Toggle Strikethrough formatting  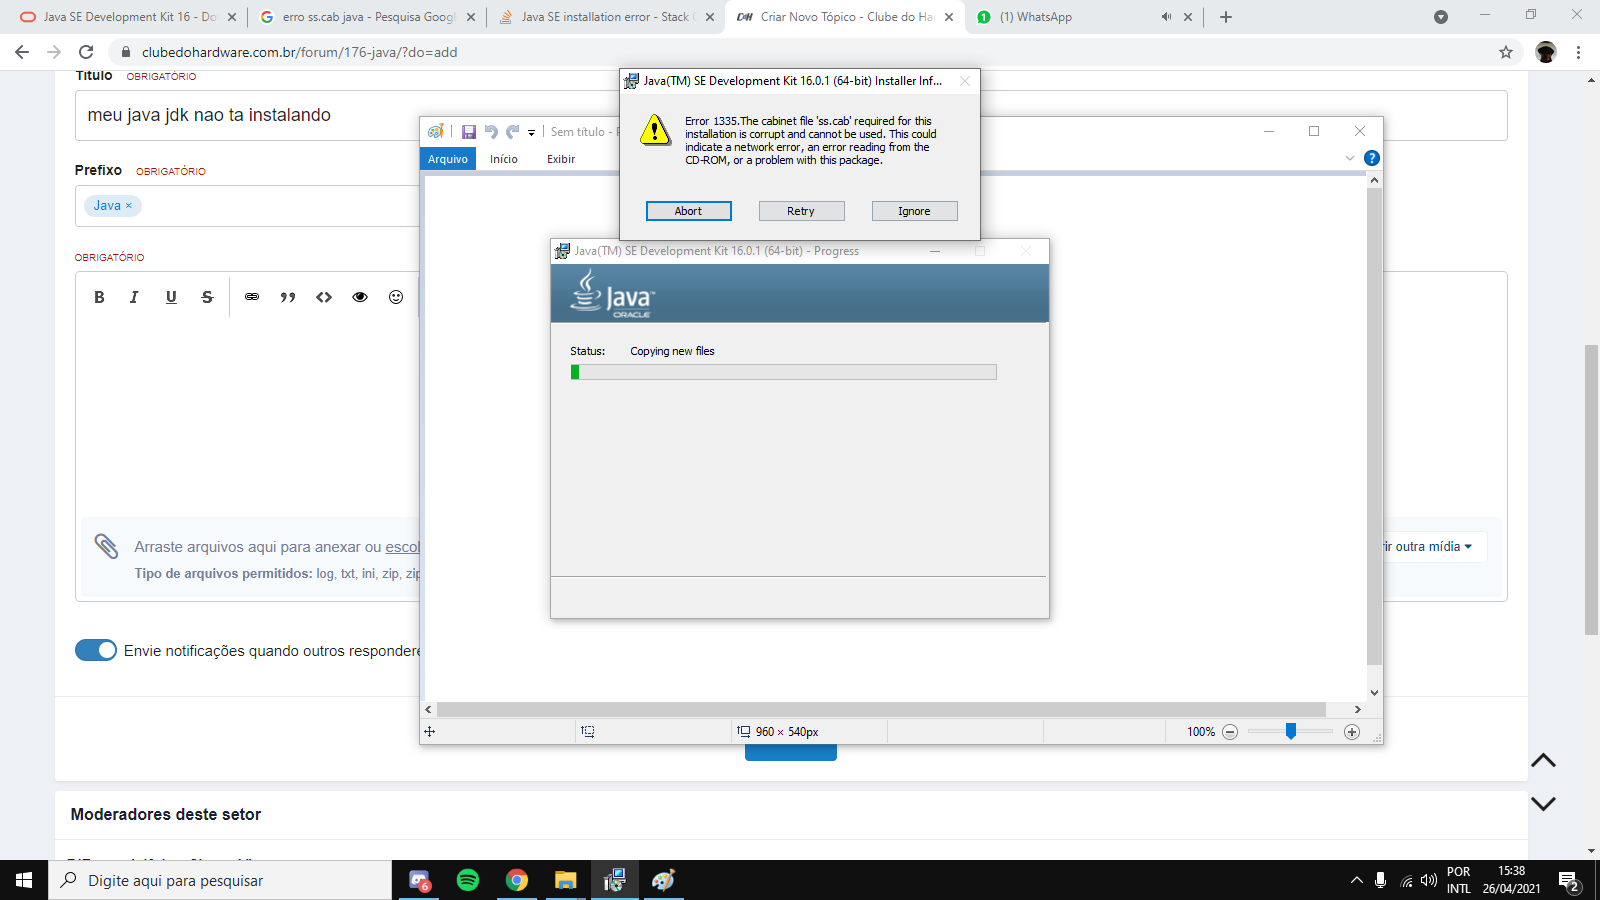pos(207,297)
